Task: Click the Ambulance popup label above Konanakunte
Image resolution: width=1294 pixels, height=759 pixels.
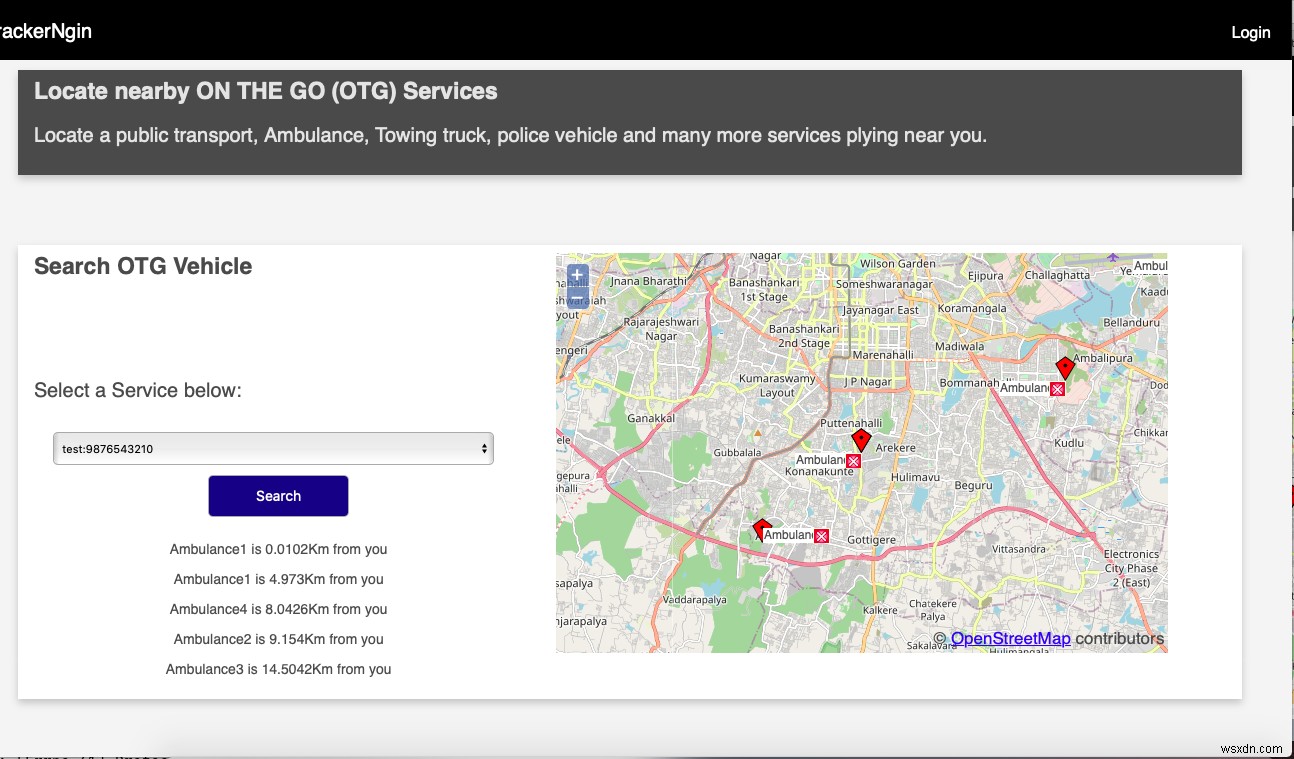Action: (821, 460)
